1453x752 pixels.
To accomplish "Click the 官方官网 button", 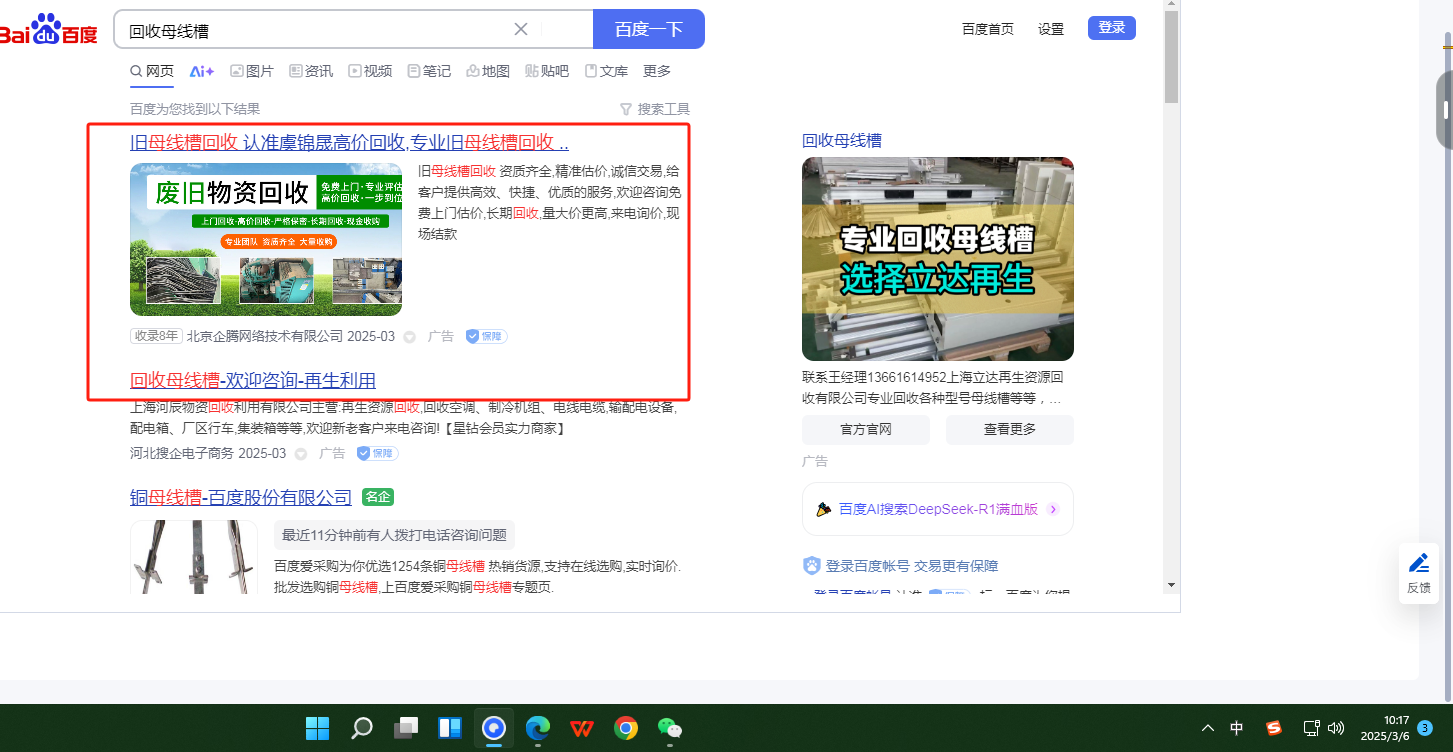I will 866,430.
